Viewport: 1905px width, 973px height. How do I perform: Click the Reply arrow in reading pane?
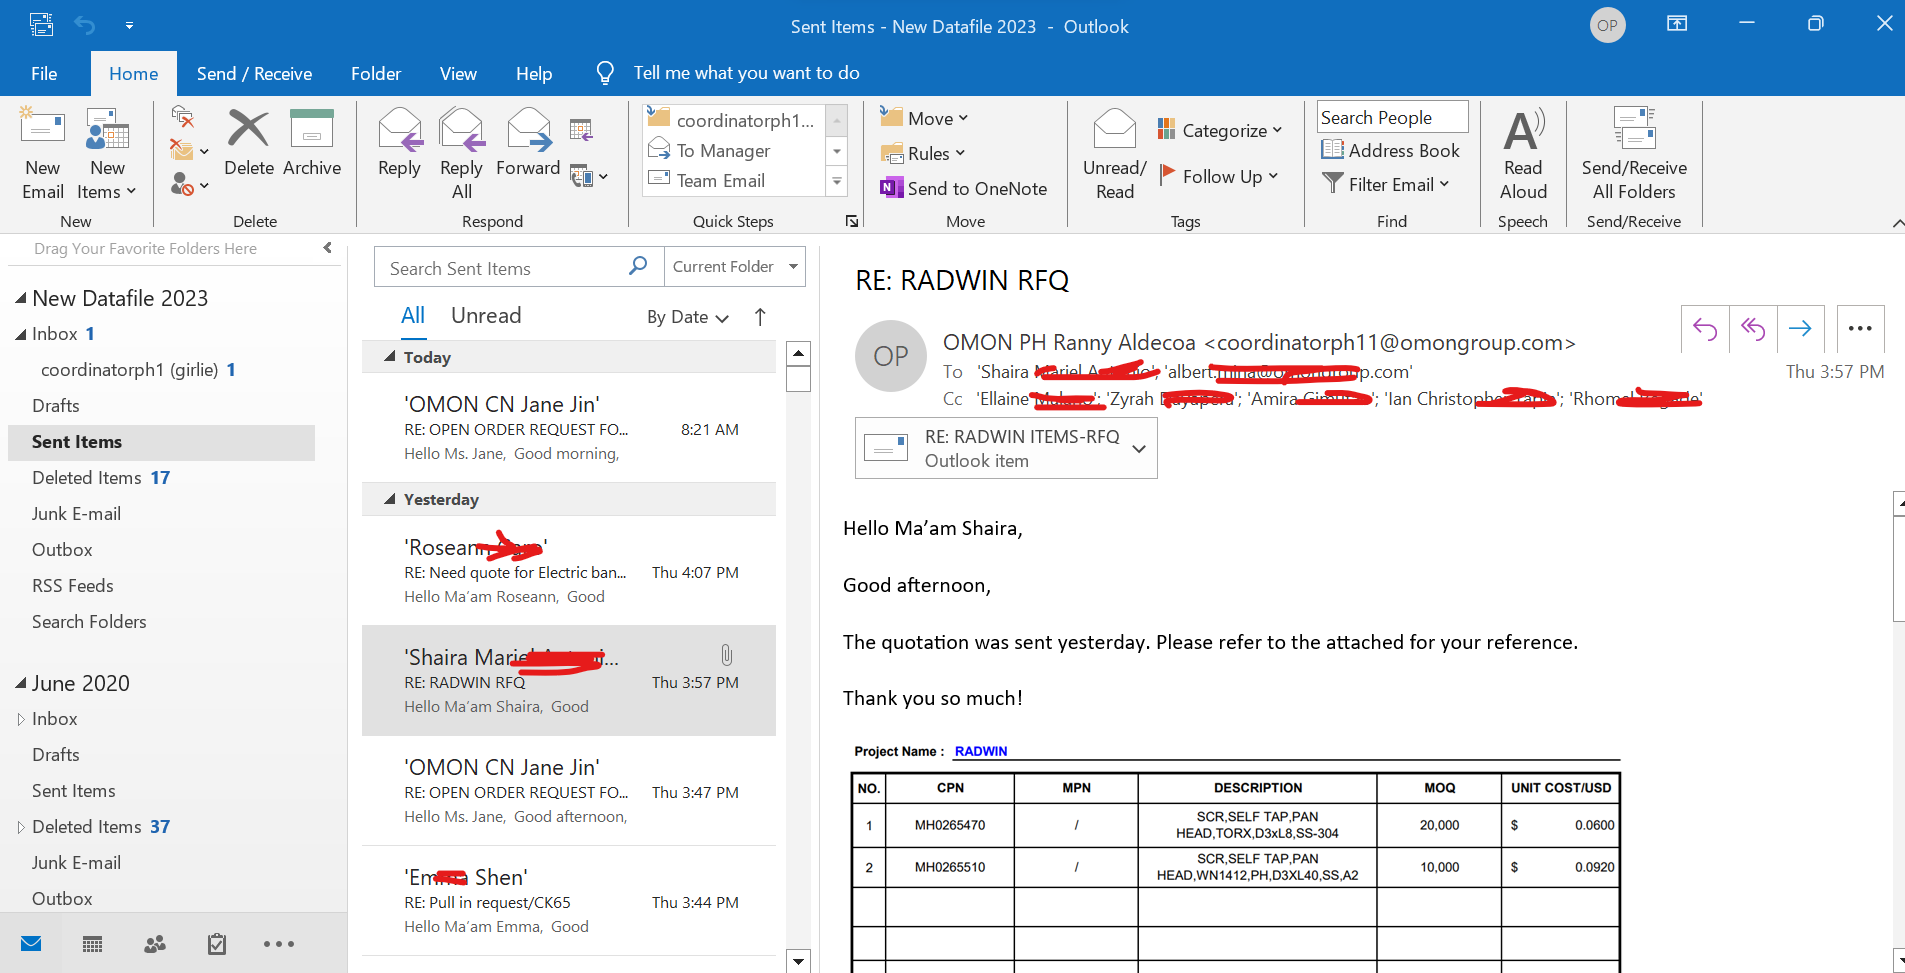(x=1705, y=329)
